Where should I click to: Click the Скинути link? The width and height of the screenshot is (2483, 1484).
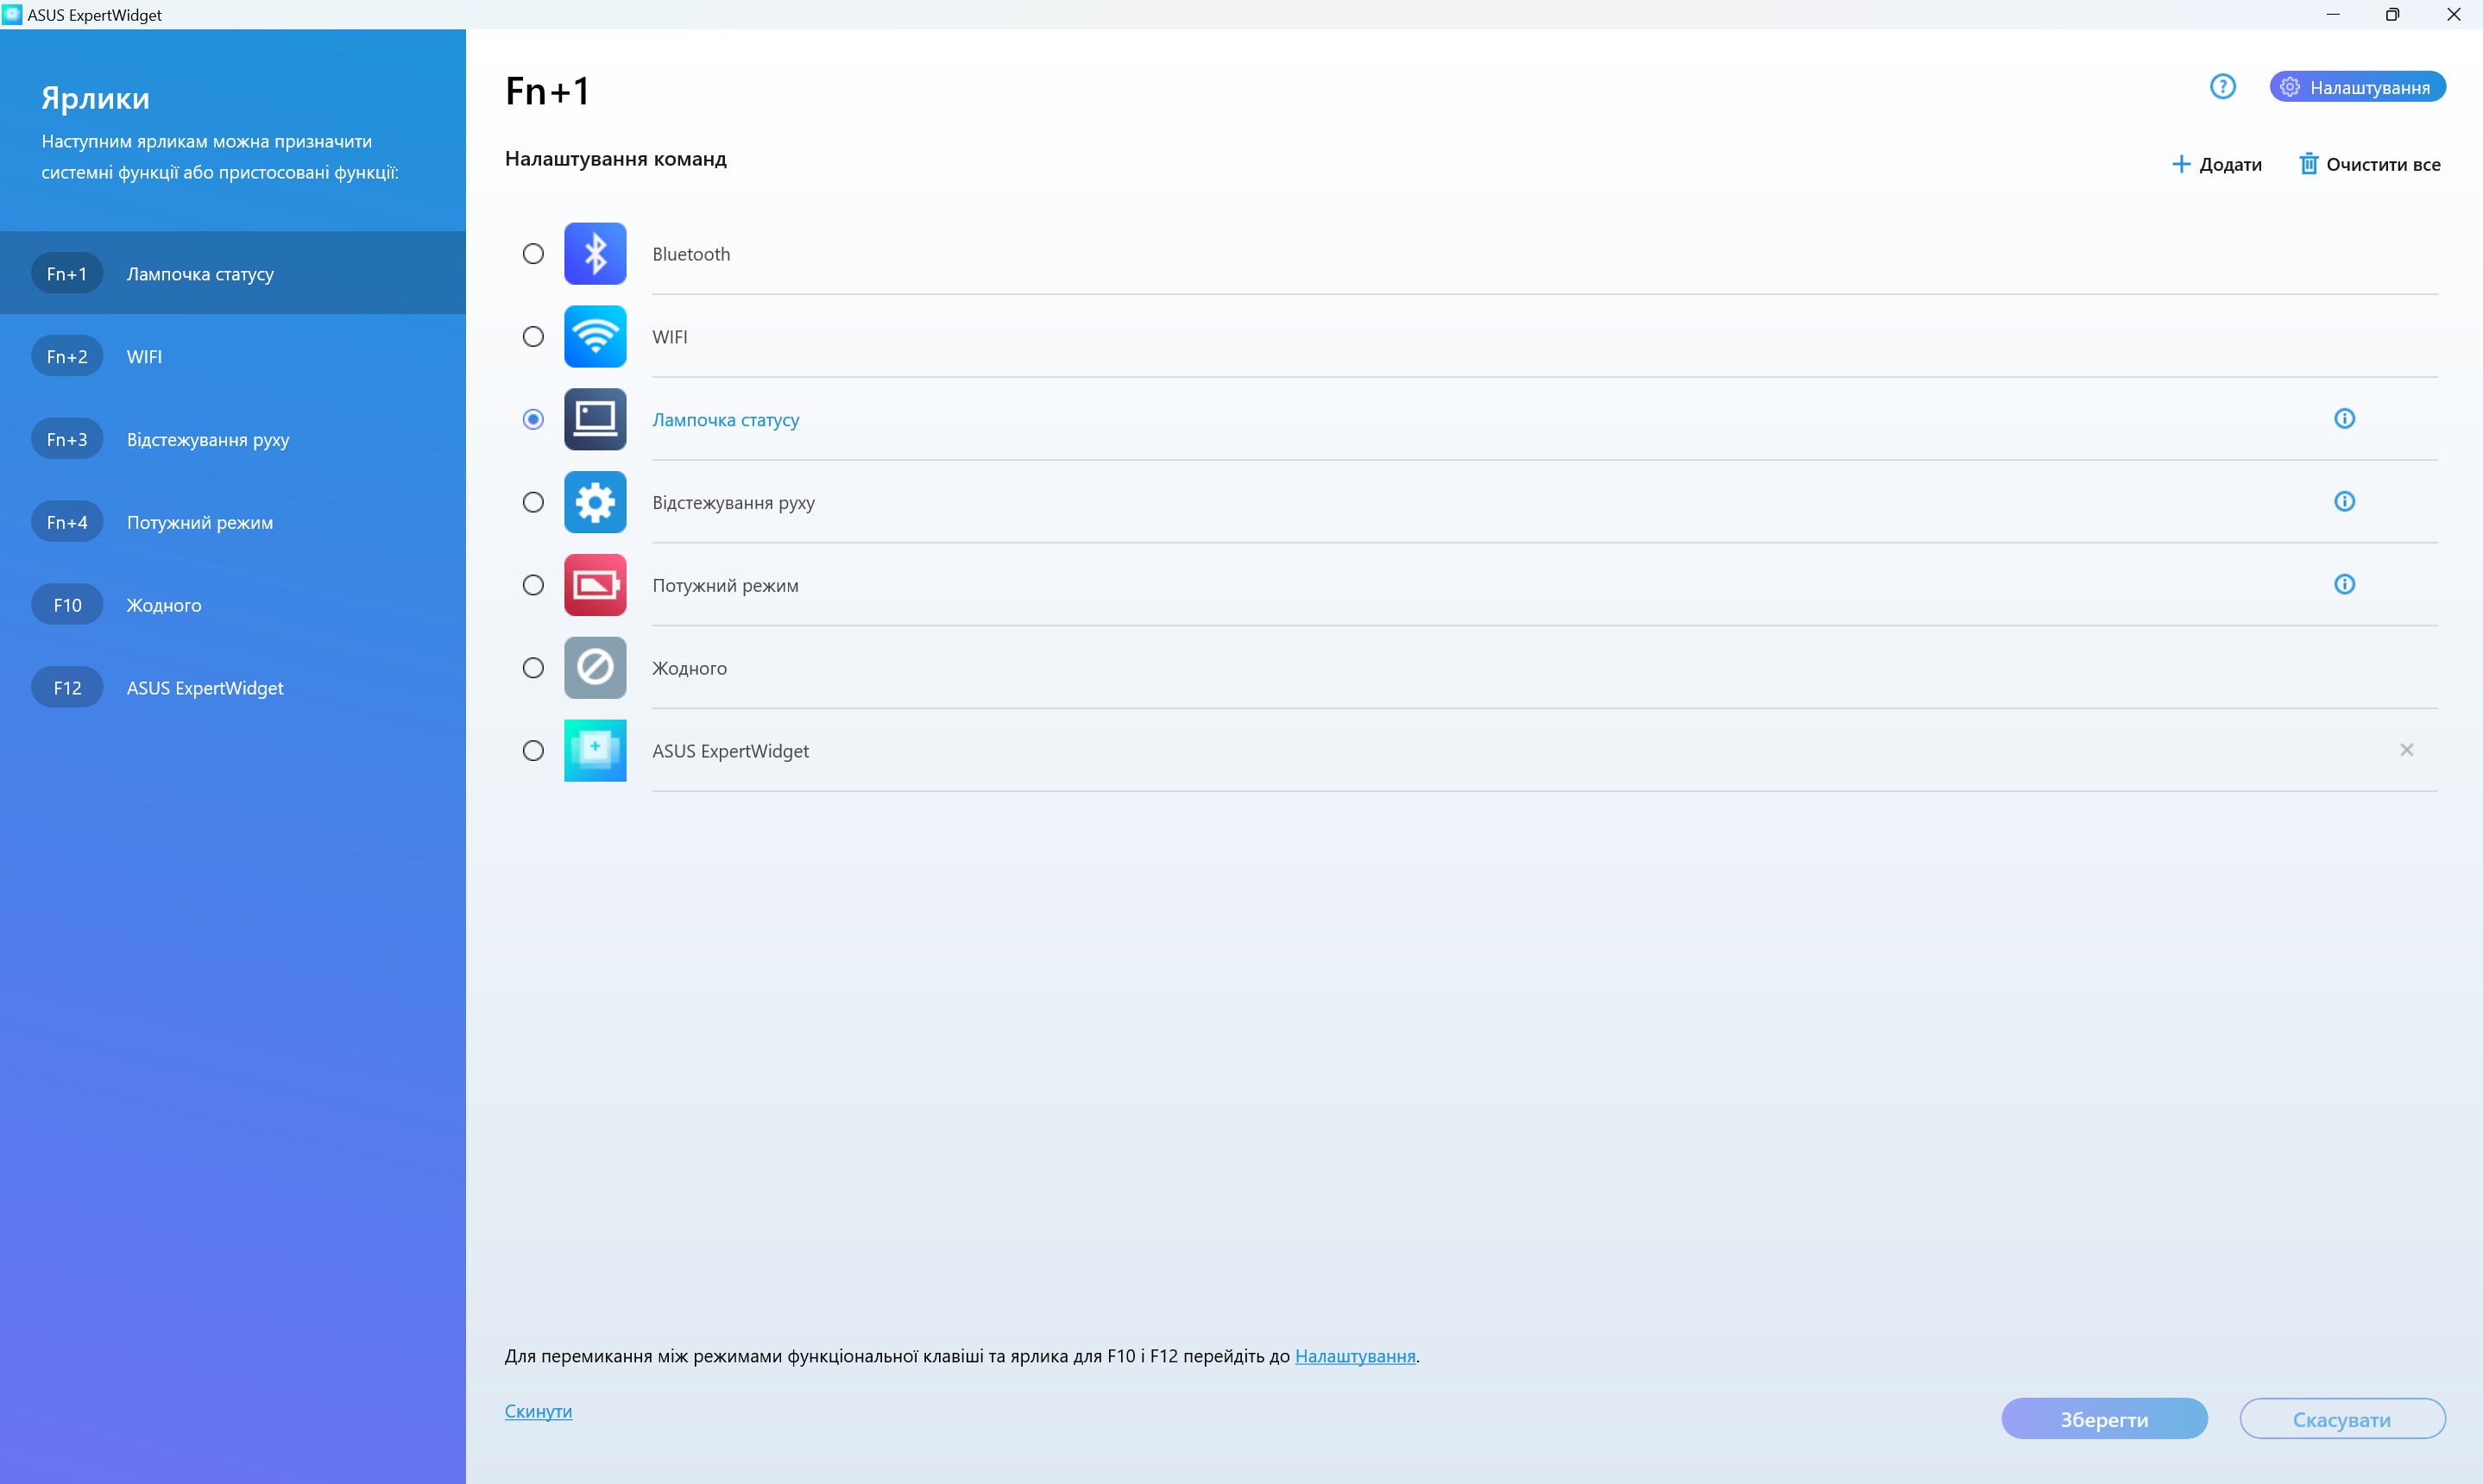[x=538, y=1411]
